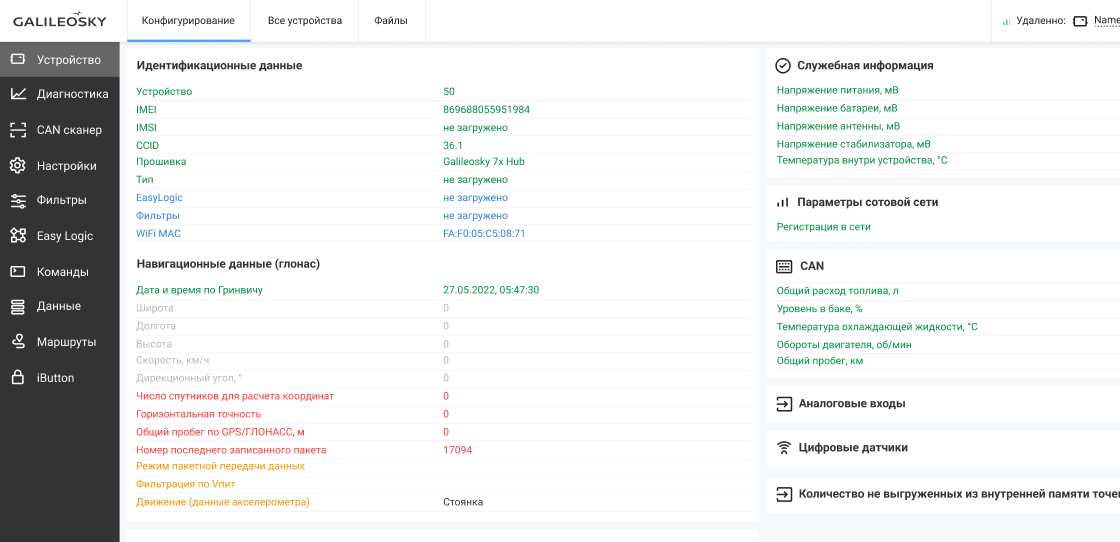Open Настройки gear icon
This screenshot has width=1120, height=542.
[18, 166]
